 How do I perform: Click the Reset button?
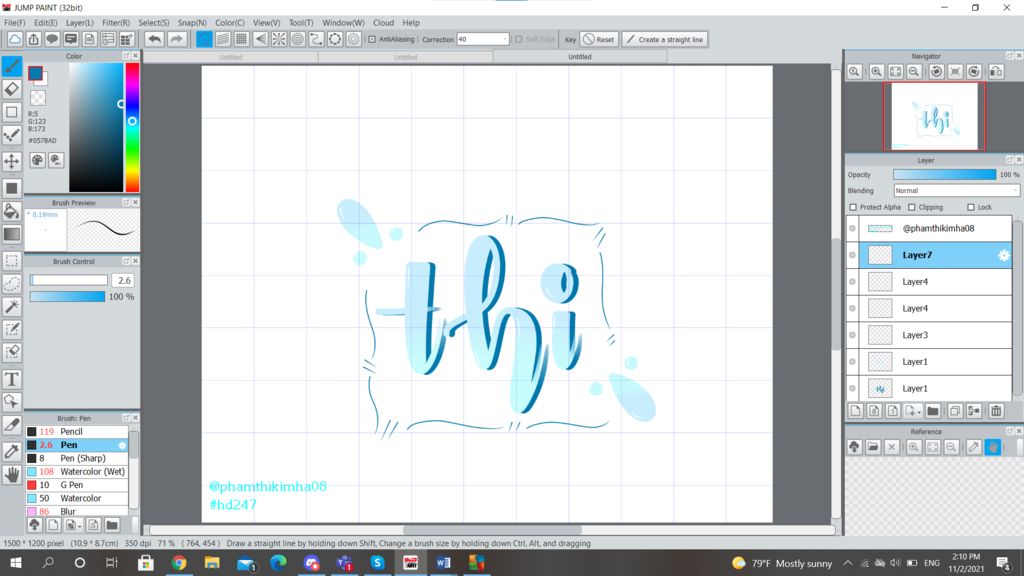pyautogui.click(x=599, y=39)
